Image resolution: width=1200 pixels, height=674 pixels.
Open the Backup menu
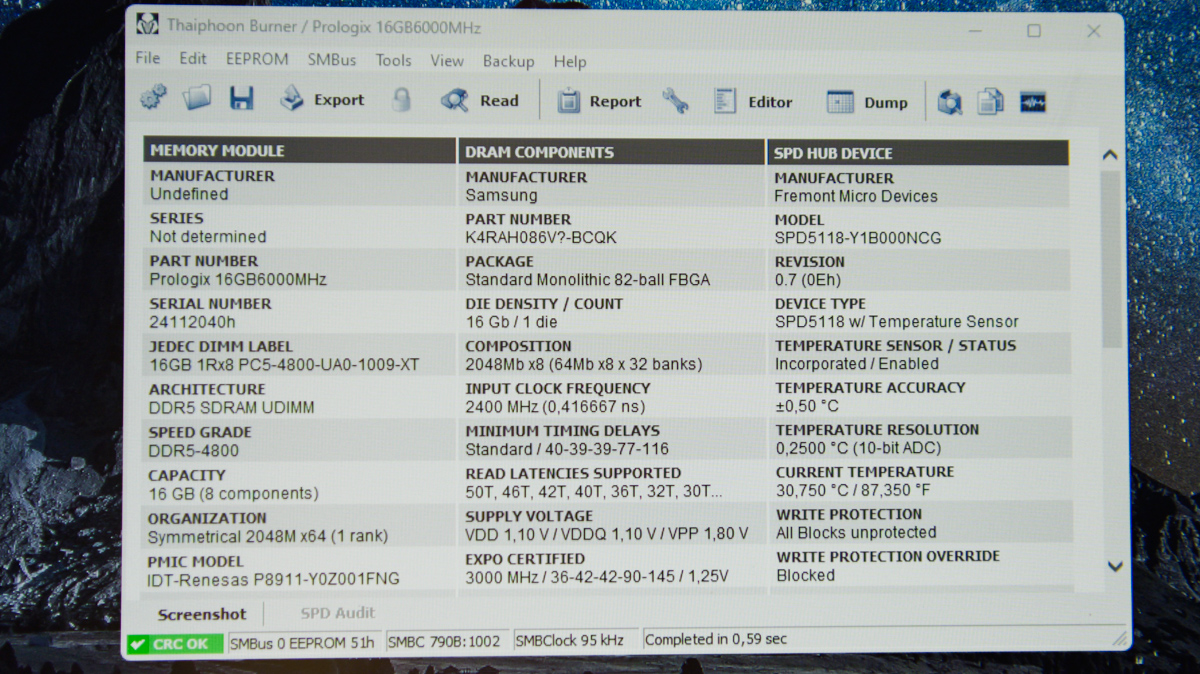tap(509, 61)
